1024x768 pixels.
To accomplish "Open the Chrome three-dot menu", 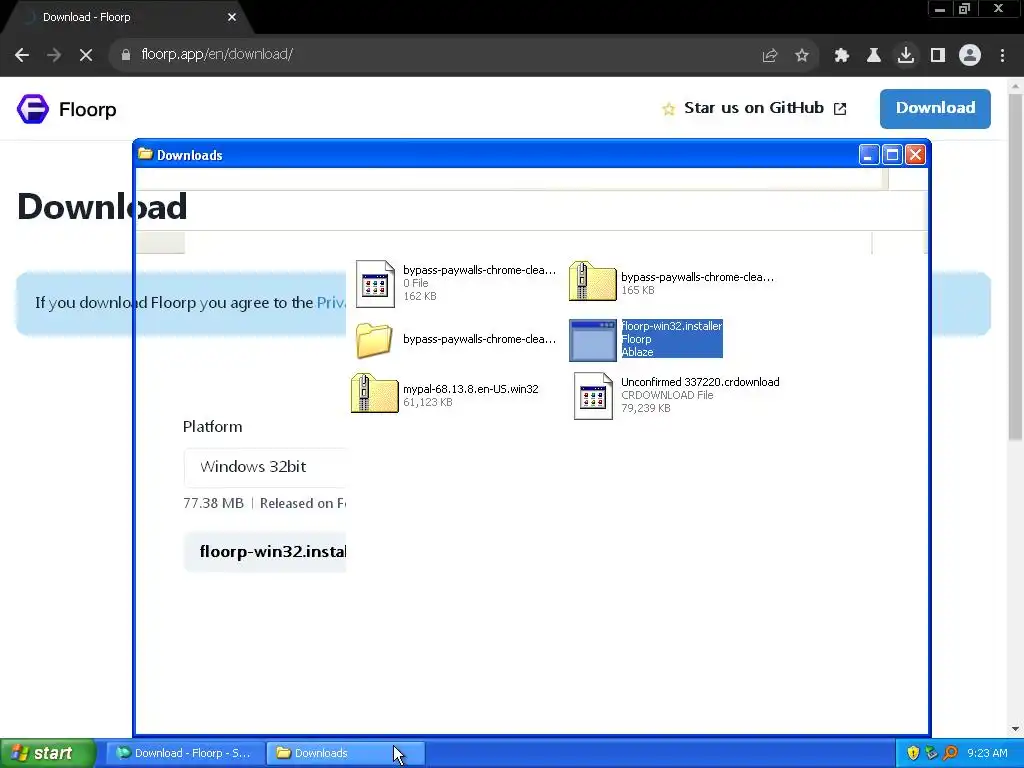I will 1002,55.
